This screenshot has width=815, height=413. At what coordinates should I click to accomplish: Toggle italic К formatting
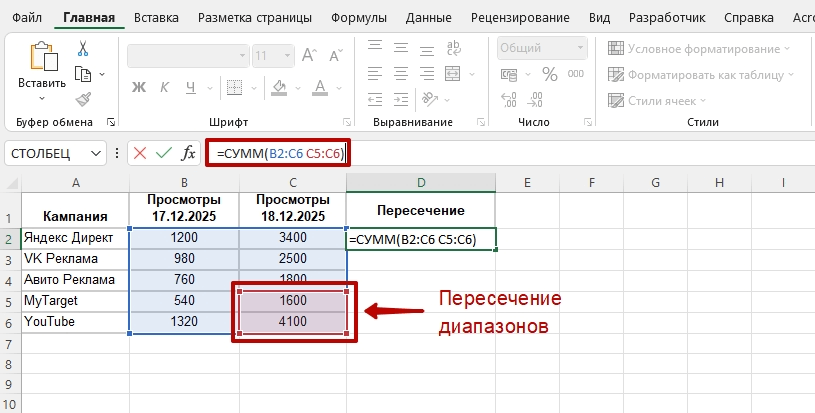164,87
